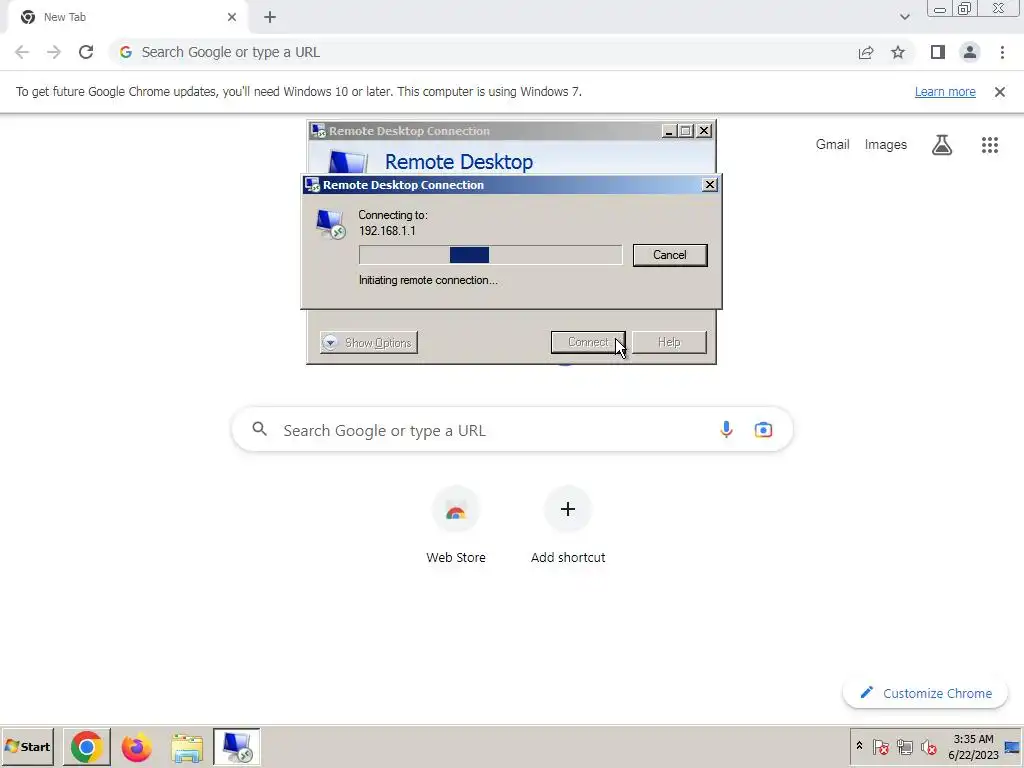
Task: Open the Action Center flag icon
Action: pyautogui.click(x=880, y=746)
